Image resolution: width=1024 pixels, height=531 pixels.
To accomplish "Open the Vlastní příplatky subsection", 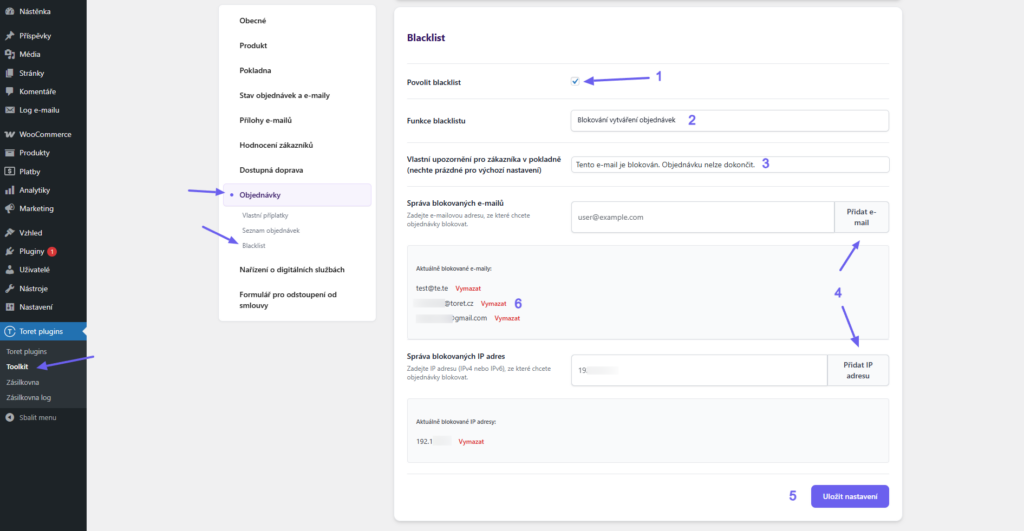I will (x=265, y=215).
